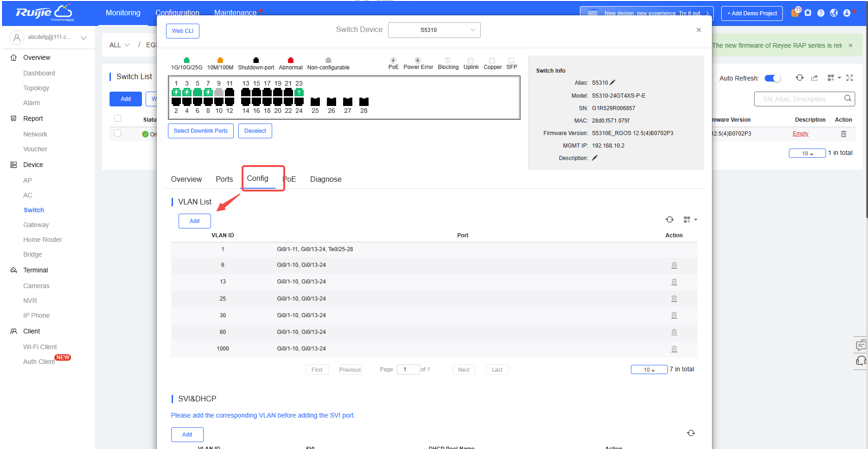The width and height of the screenshot is (868, 452).
Task: Click switch port 1 icon
Action: coord(176,92)
